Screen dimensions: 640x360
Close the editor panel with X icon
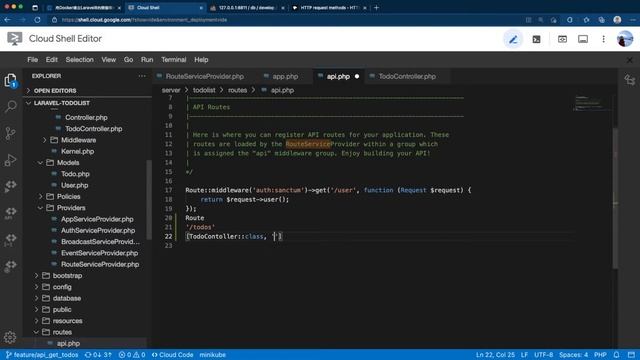629,60
